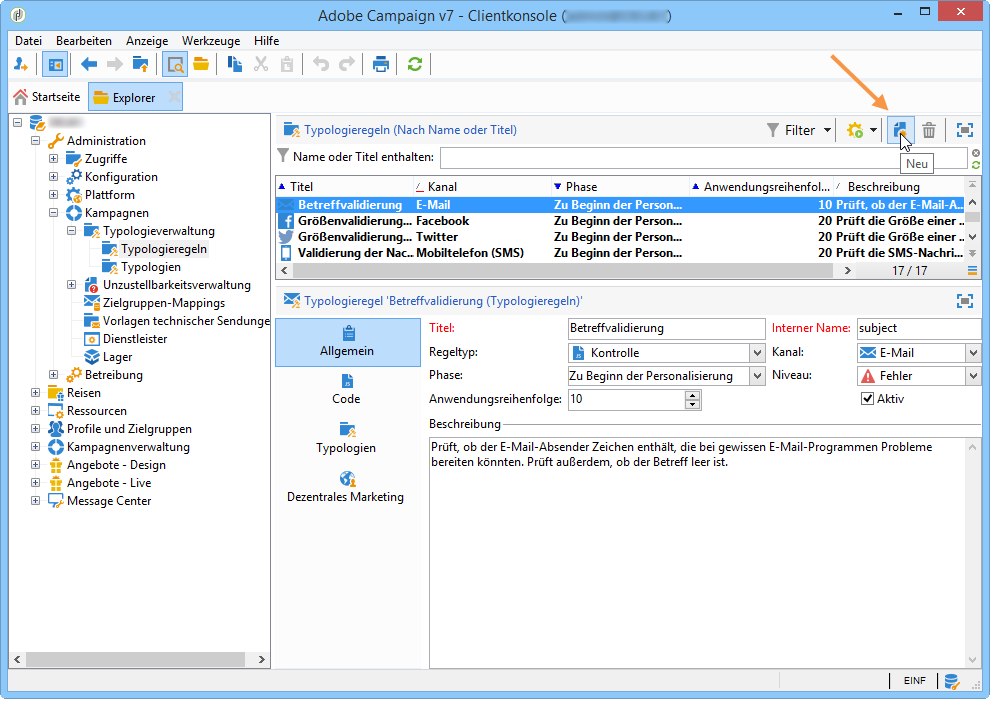Viewport: 1002px width, 708px height.
Task: Increase Anwendungsreihenfolge with up arrow
Action: tap(693, 395)
